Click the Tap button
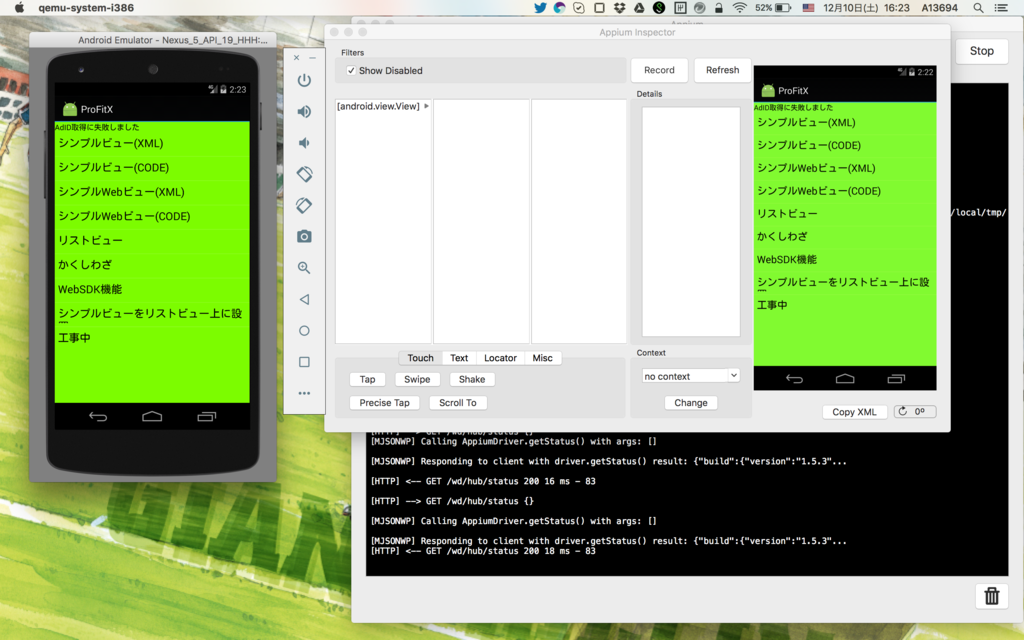Viewport: 1024px width, 640px height. click(x=368, y=379)
